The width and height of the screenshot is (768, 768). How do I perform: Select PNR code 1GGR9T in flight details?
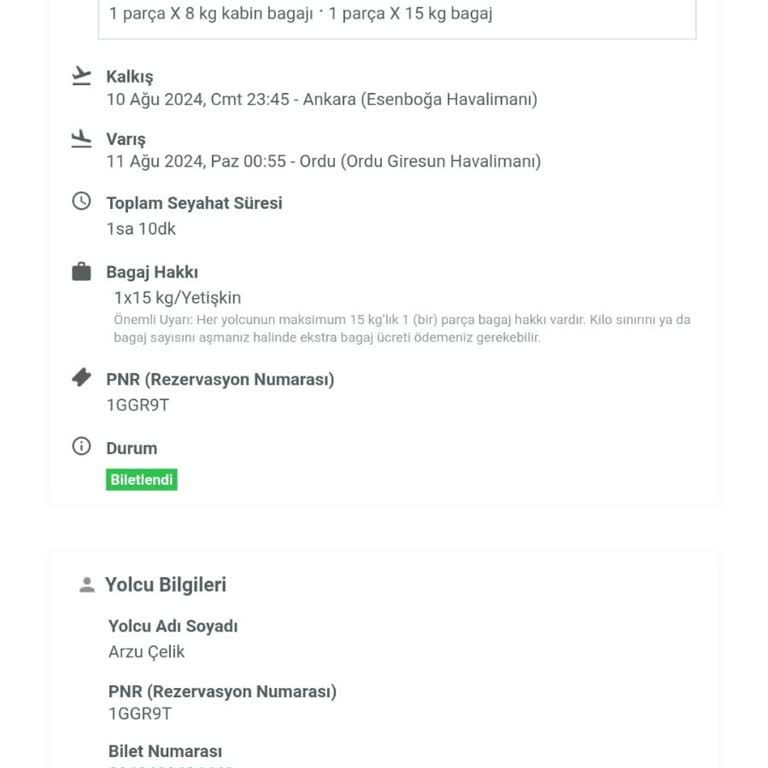[x=138, y=405]
